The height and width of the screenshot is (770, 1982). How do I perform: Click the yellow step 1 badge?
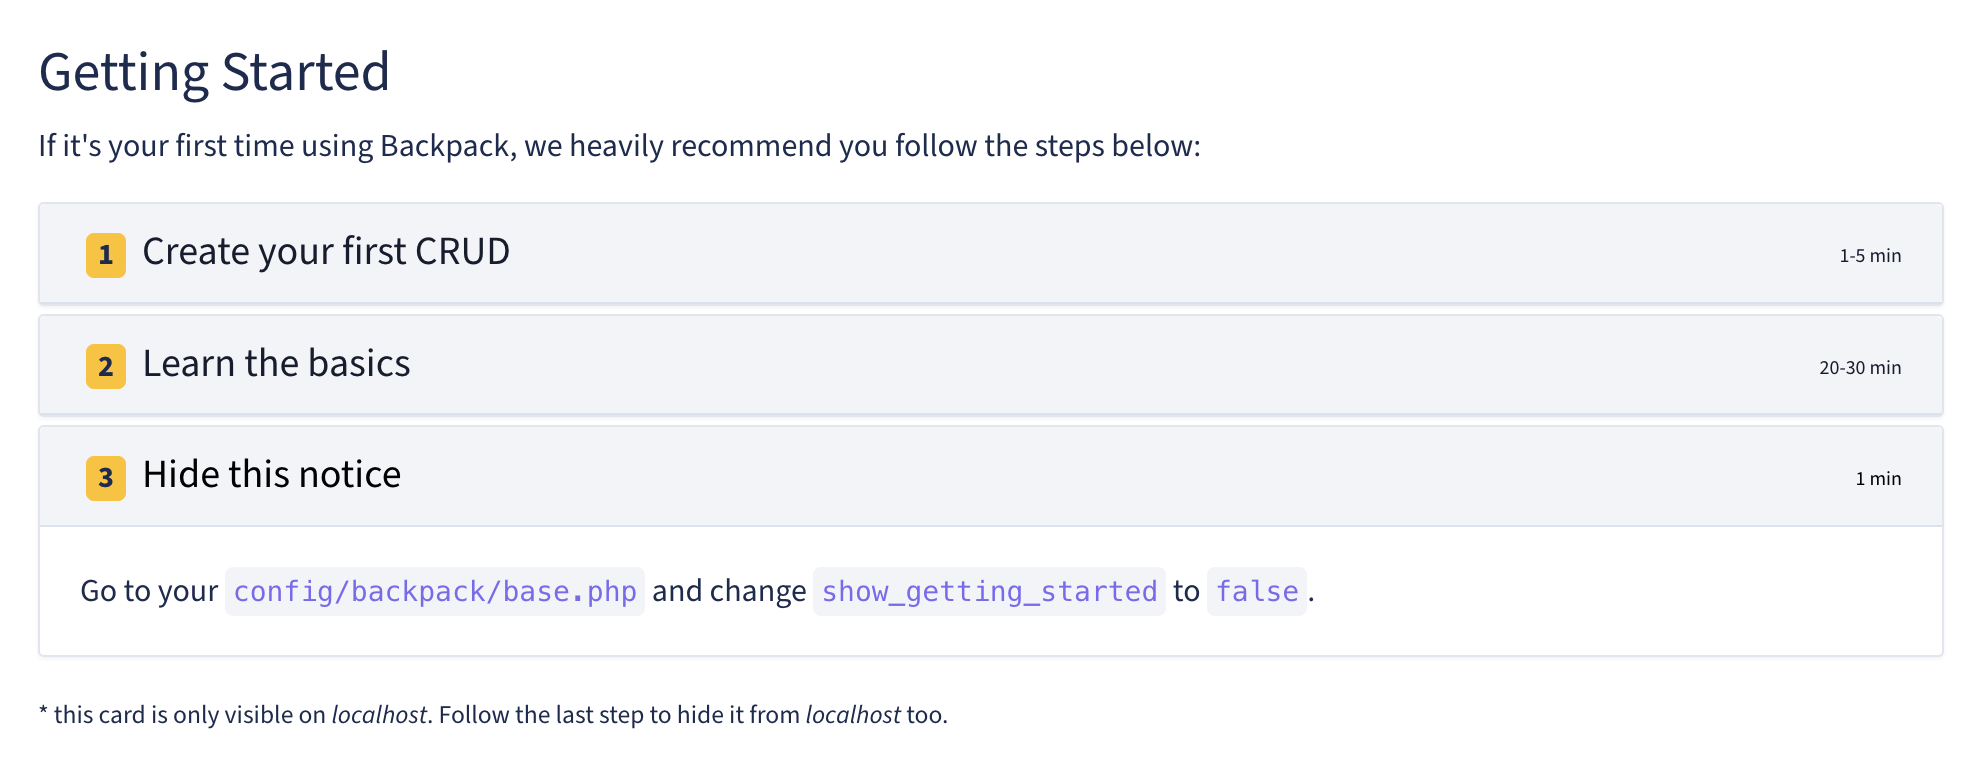click(105, 255)
